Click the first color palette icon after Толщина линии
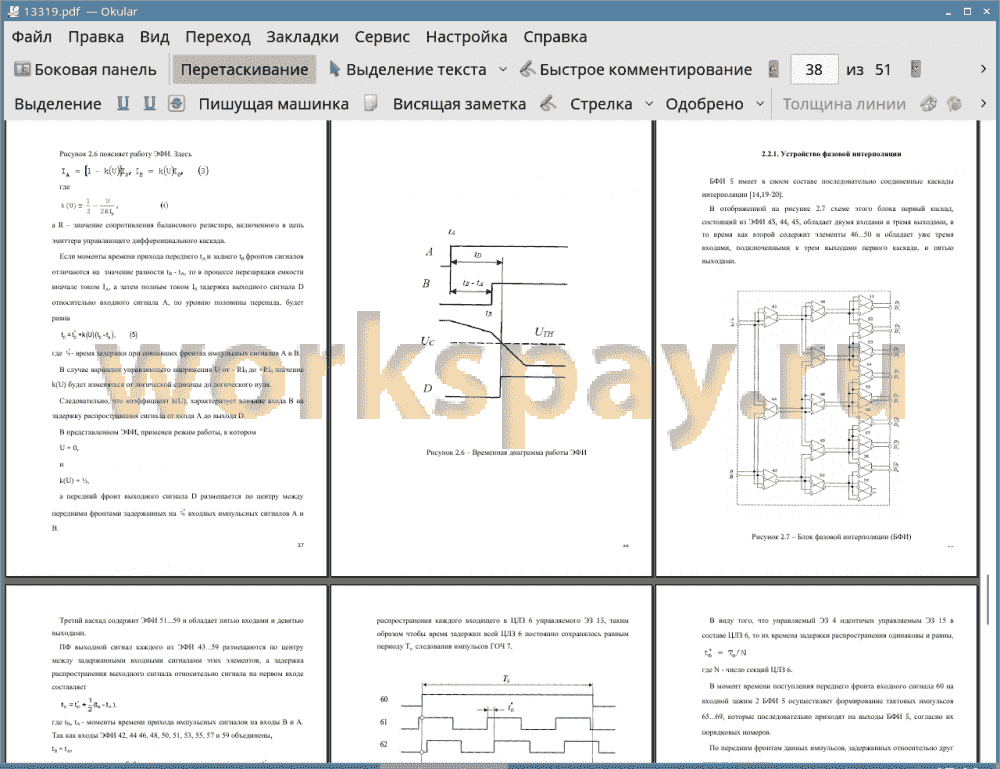This screenshot has height=769, width=1000. pyautogui.click(x=929, y=103)
